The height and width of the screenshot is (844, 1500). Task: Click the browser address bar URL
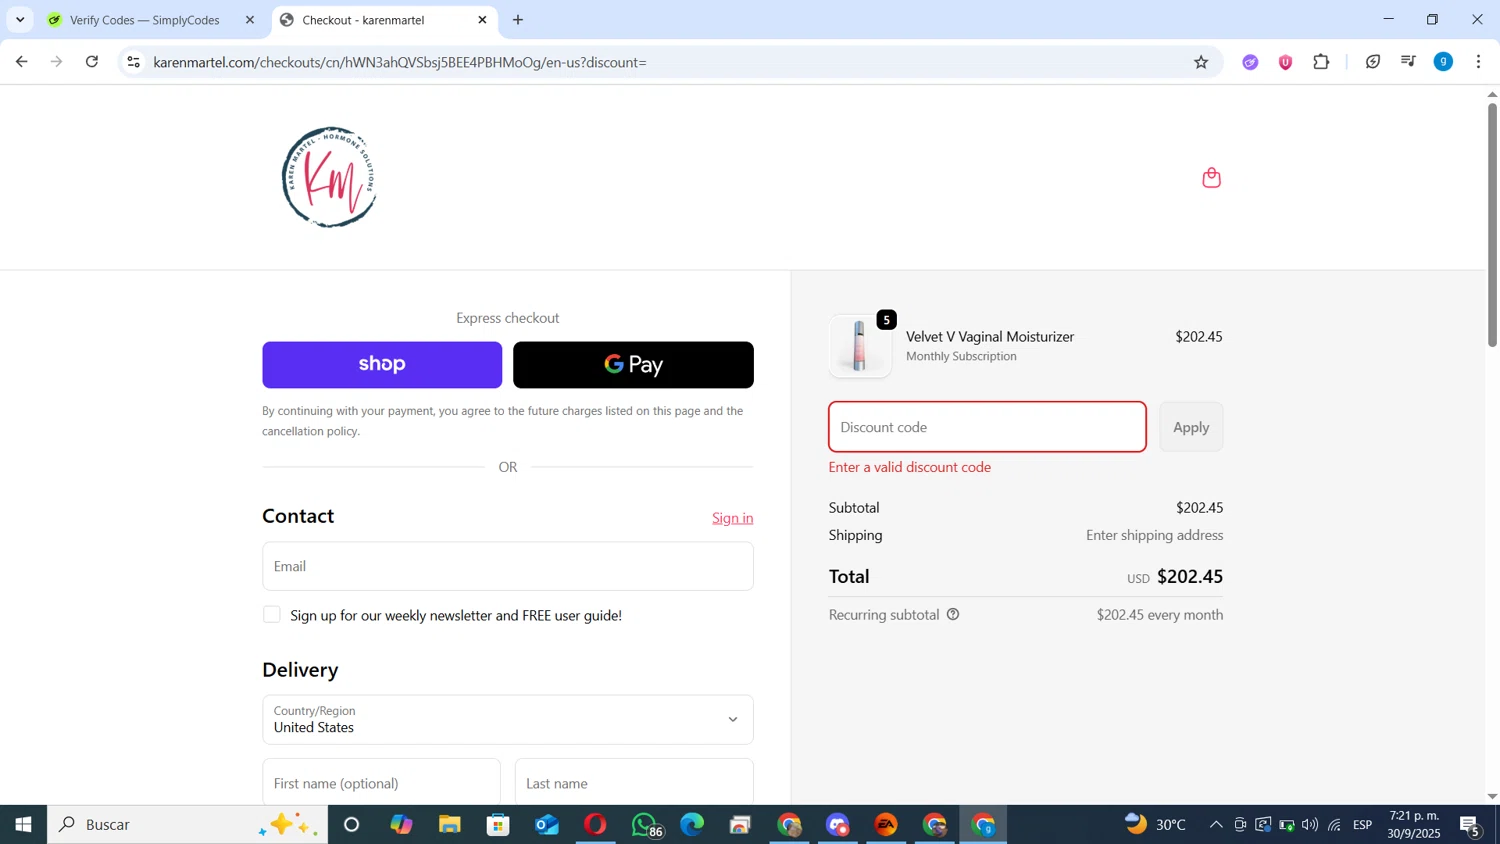[x=400, y=62]
